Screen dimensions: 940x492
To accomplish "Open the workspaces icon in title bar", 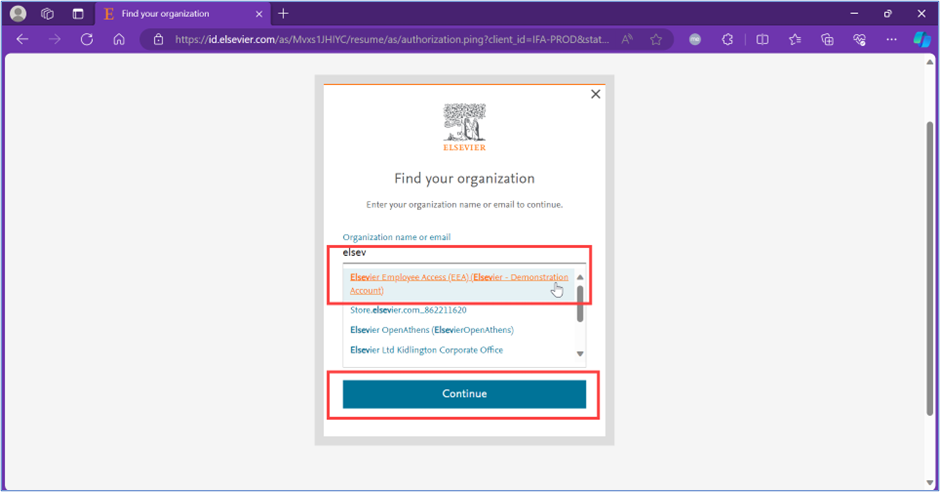I will (x=47, y=13).
